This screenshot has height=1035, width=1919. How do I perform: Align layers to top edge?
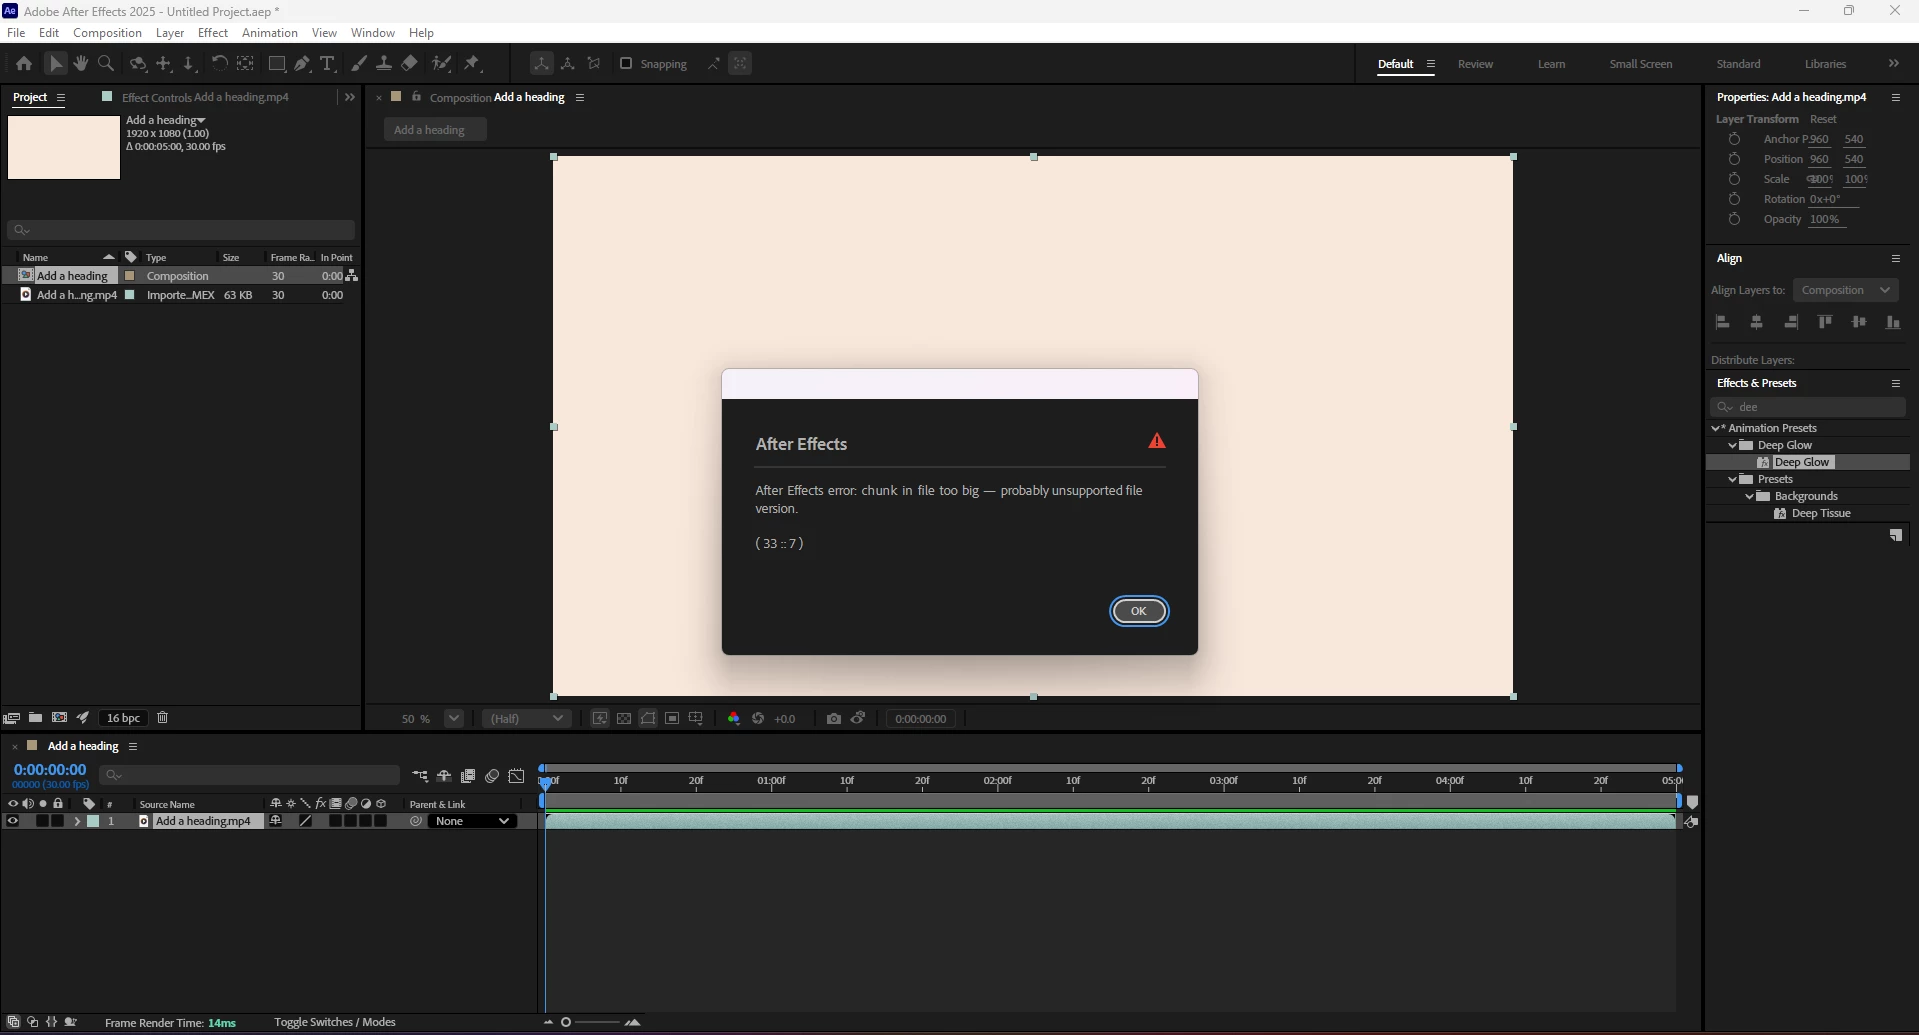1825,322
